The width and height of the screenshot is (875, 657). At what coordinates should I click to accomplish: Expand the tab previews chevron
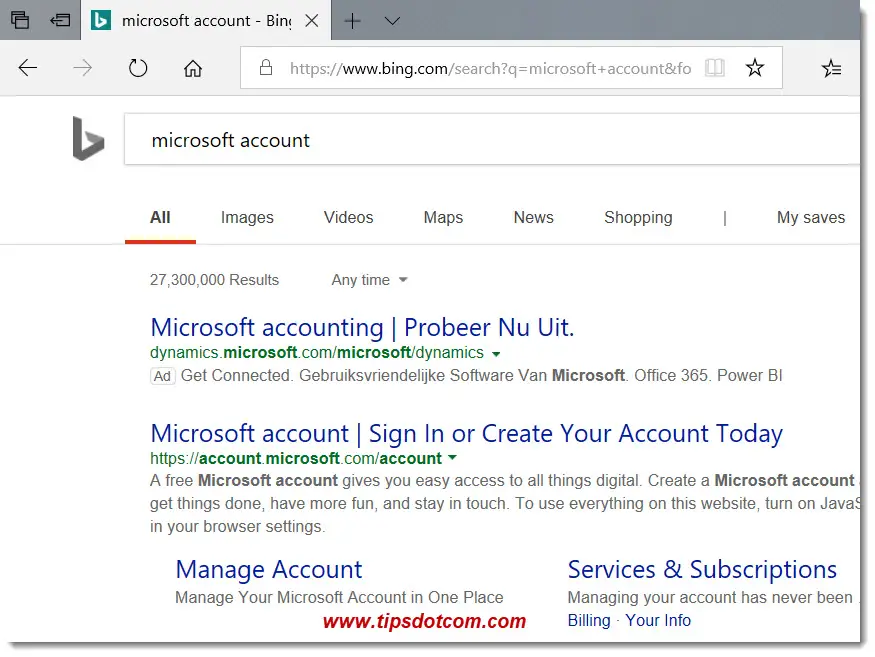(x=392, y=21)
